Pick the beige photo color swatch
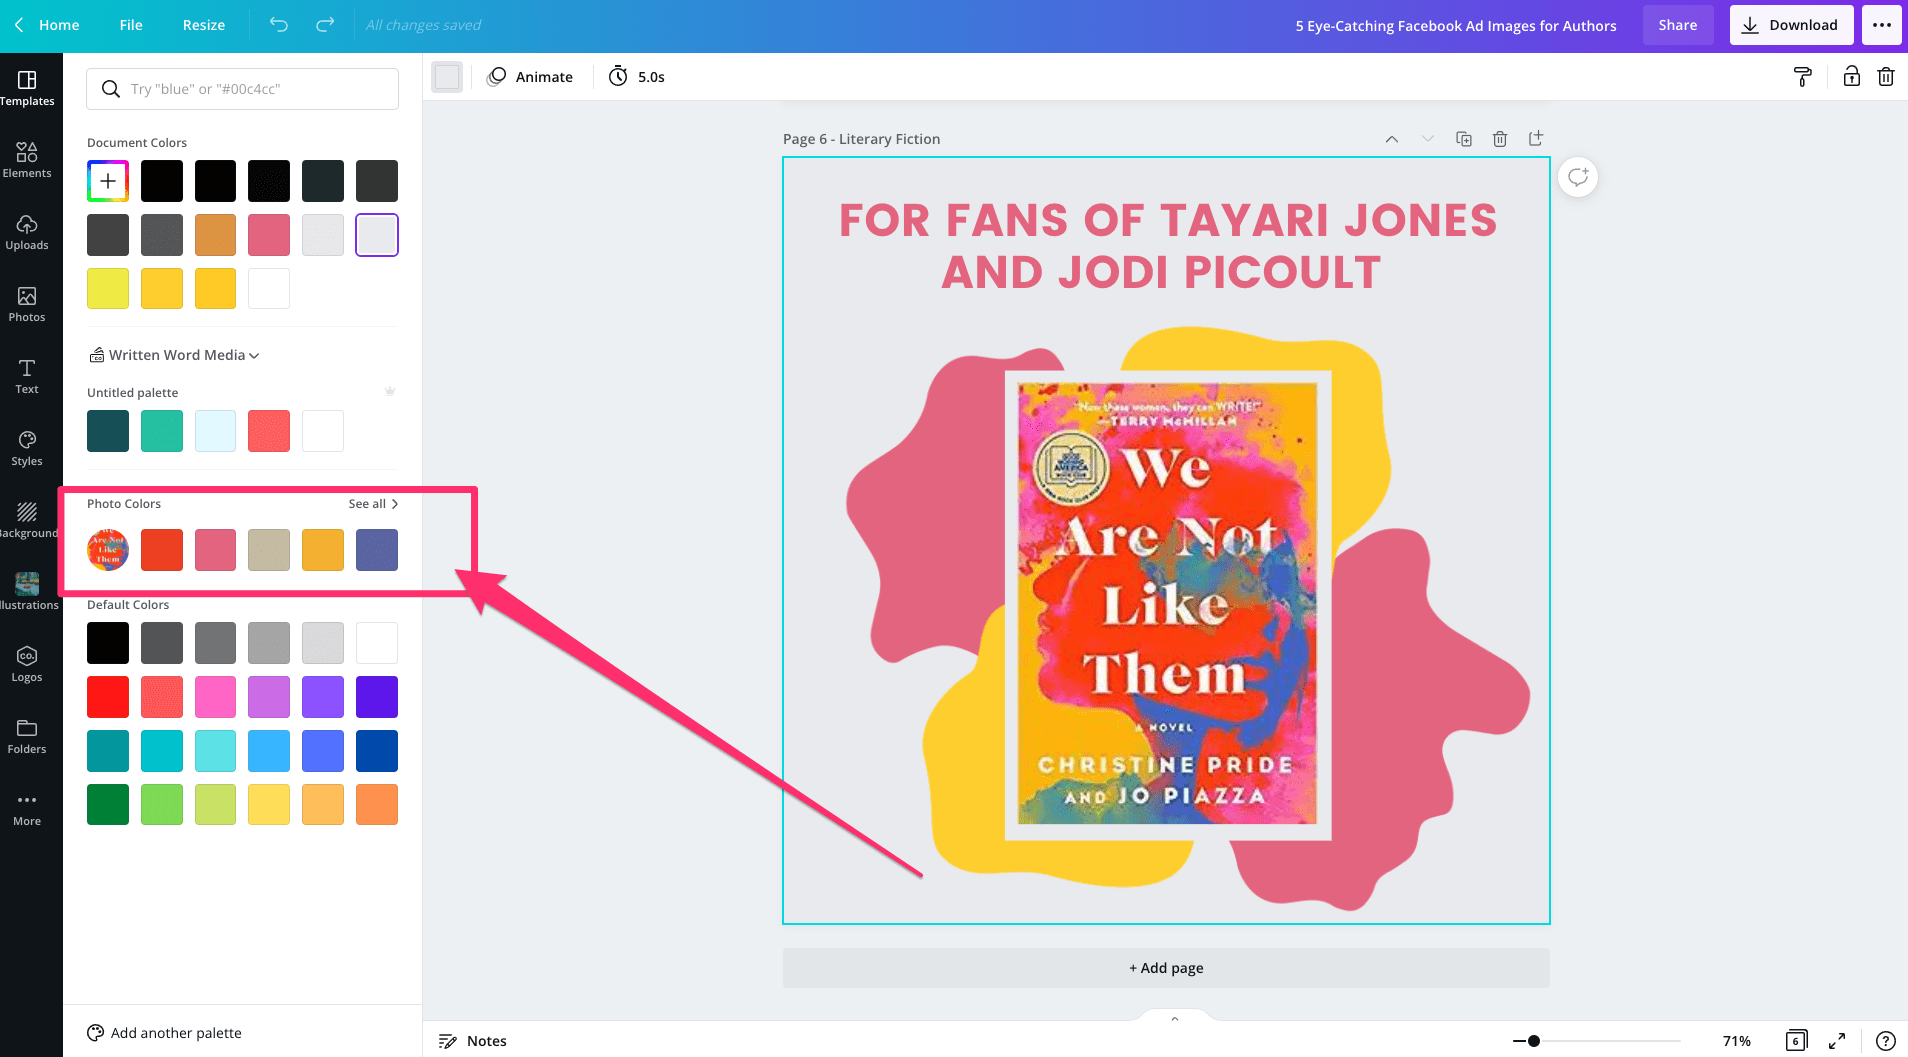Screen dimensions: 1908x1057 (x=269, y=550)
